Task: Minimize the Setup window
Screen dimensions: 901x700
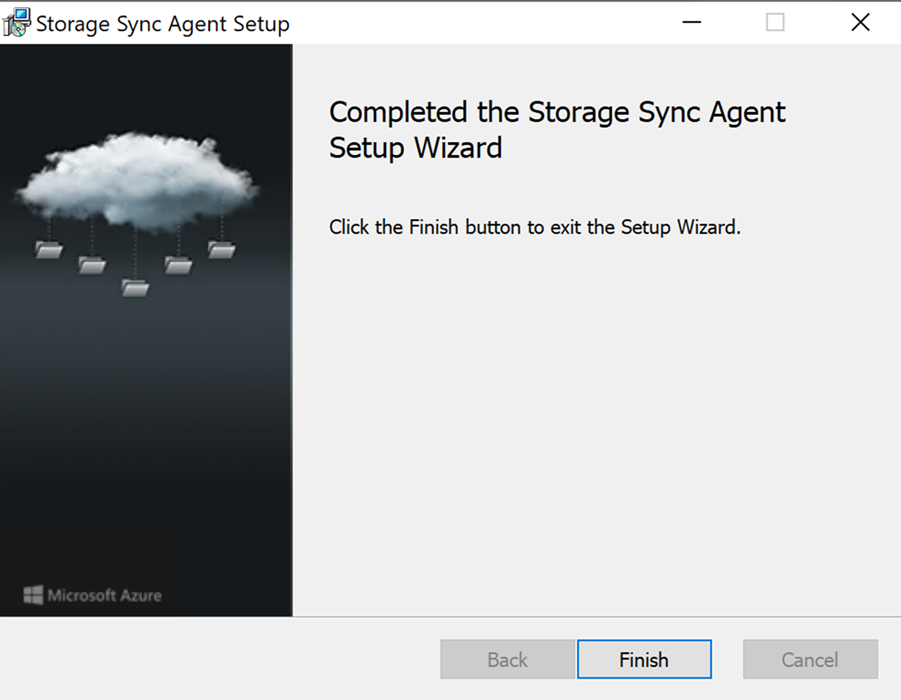Action: (691, 21)
